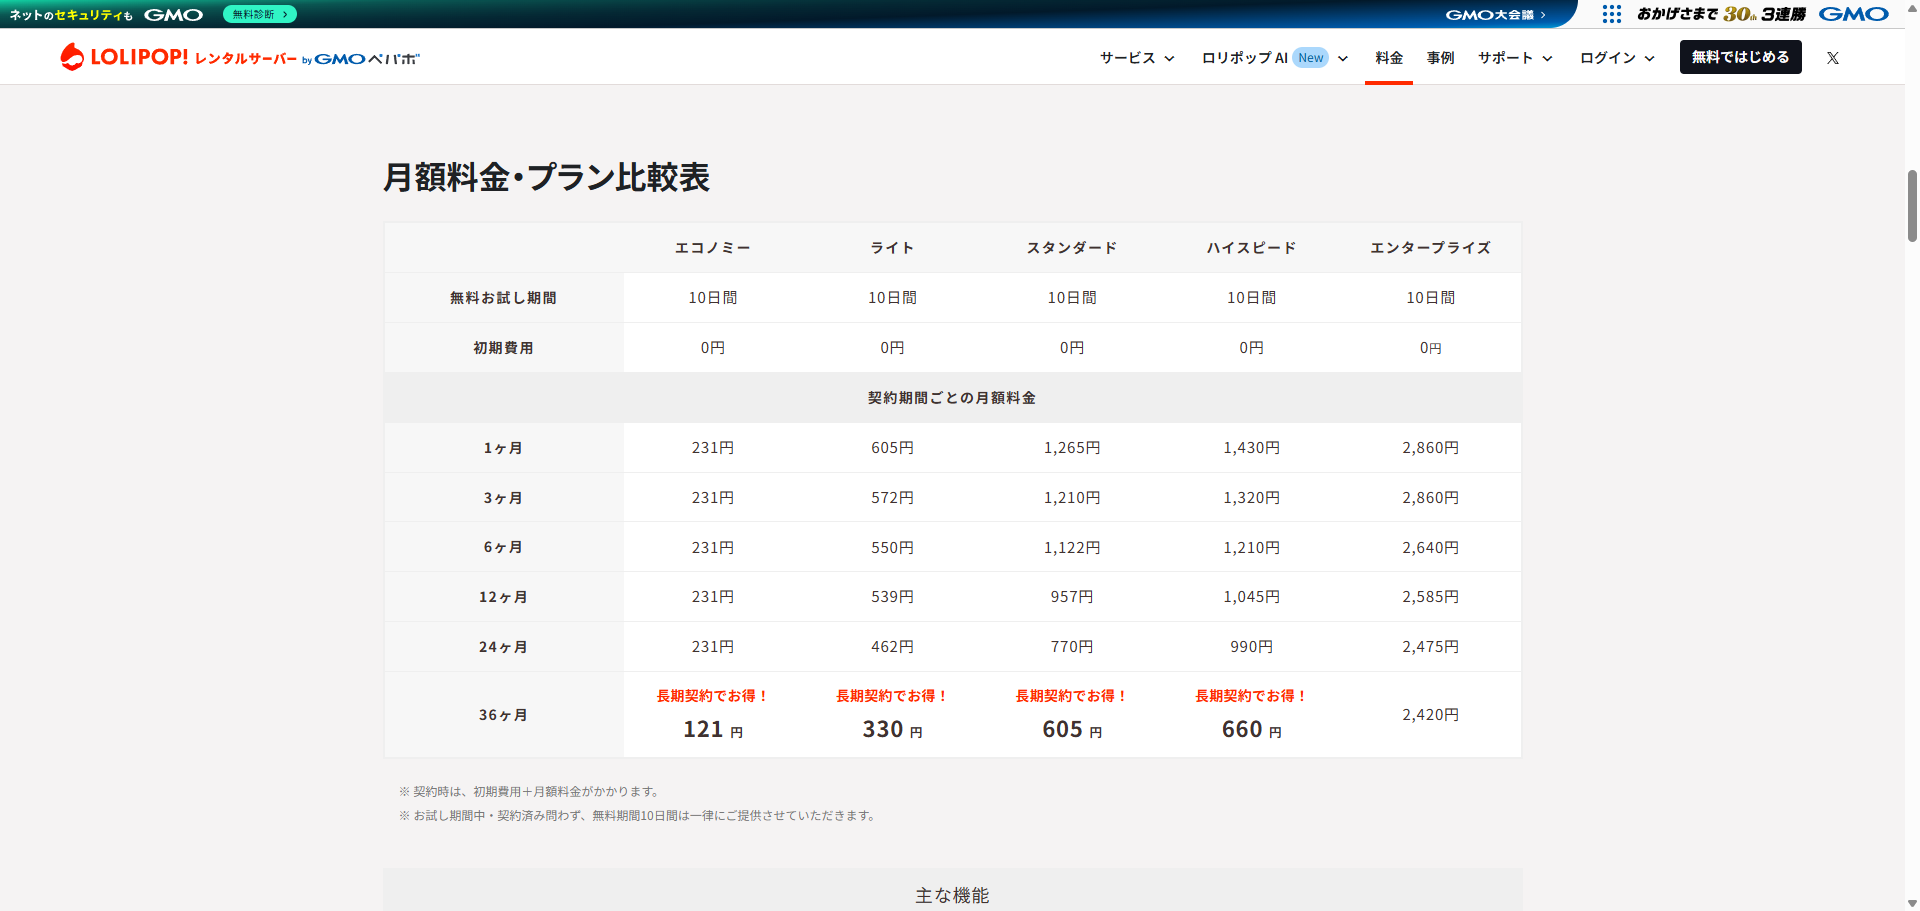The width and height of the screenshot is (1920, 911).
Task: Select the 12ヶ月 row label
Action: 503,597
